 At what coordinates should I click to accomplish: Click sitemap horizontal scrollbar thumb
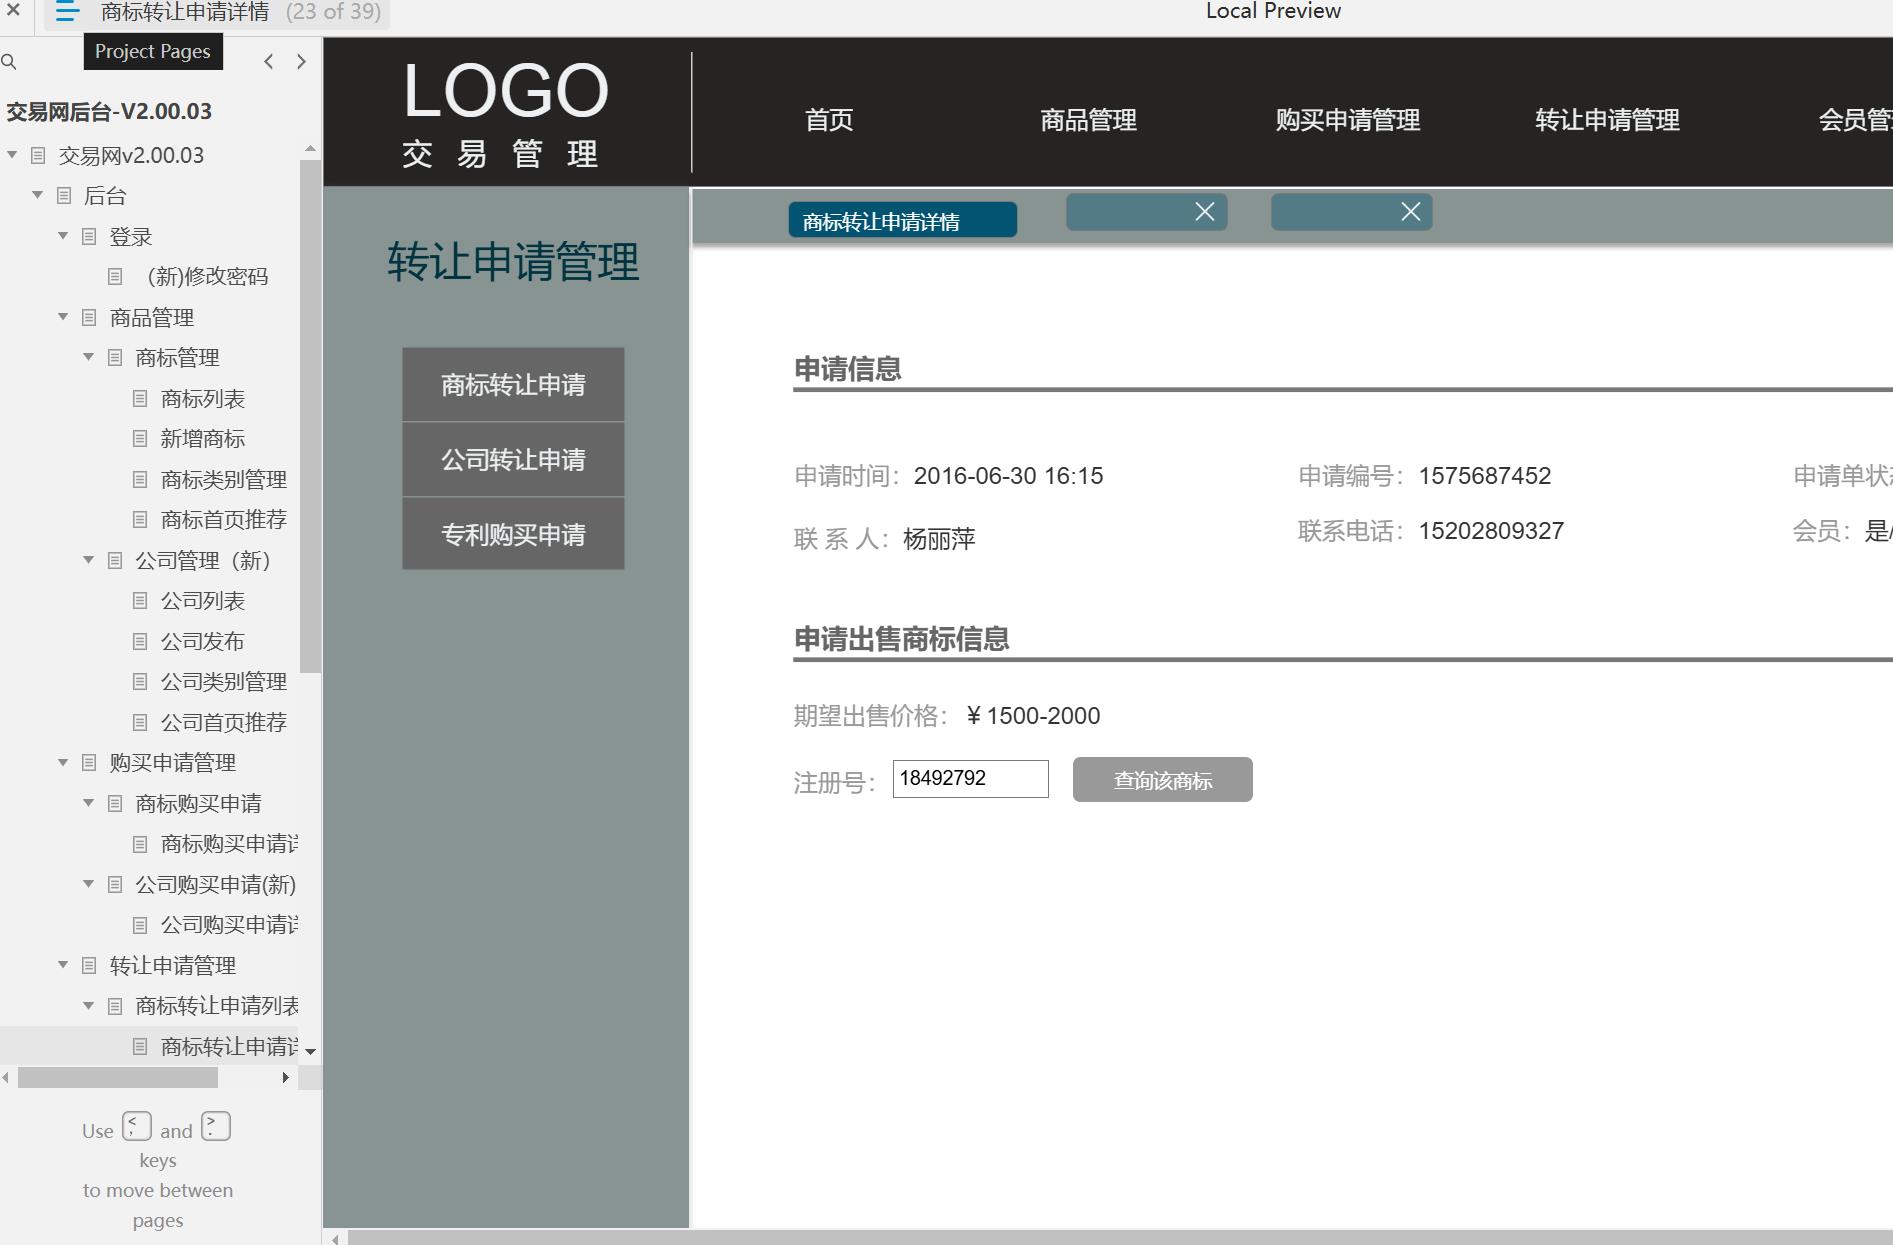(x=118, y=1077)
